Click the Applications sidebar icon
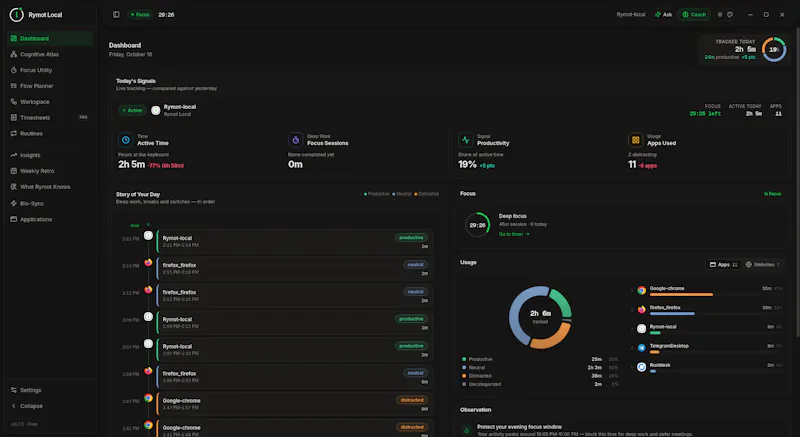800x437 pixels. pos(14,219)
